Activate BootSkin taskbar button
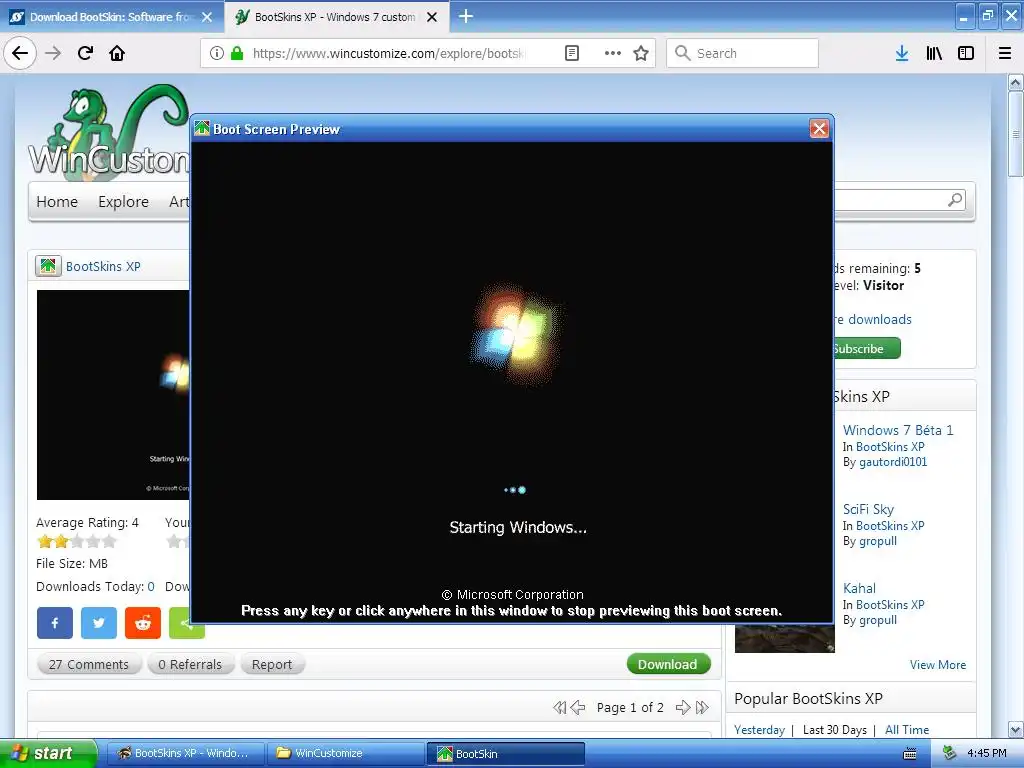The image size is (1024, 768). (505, 754)
